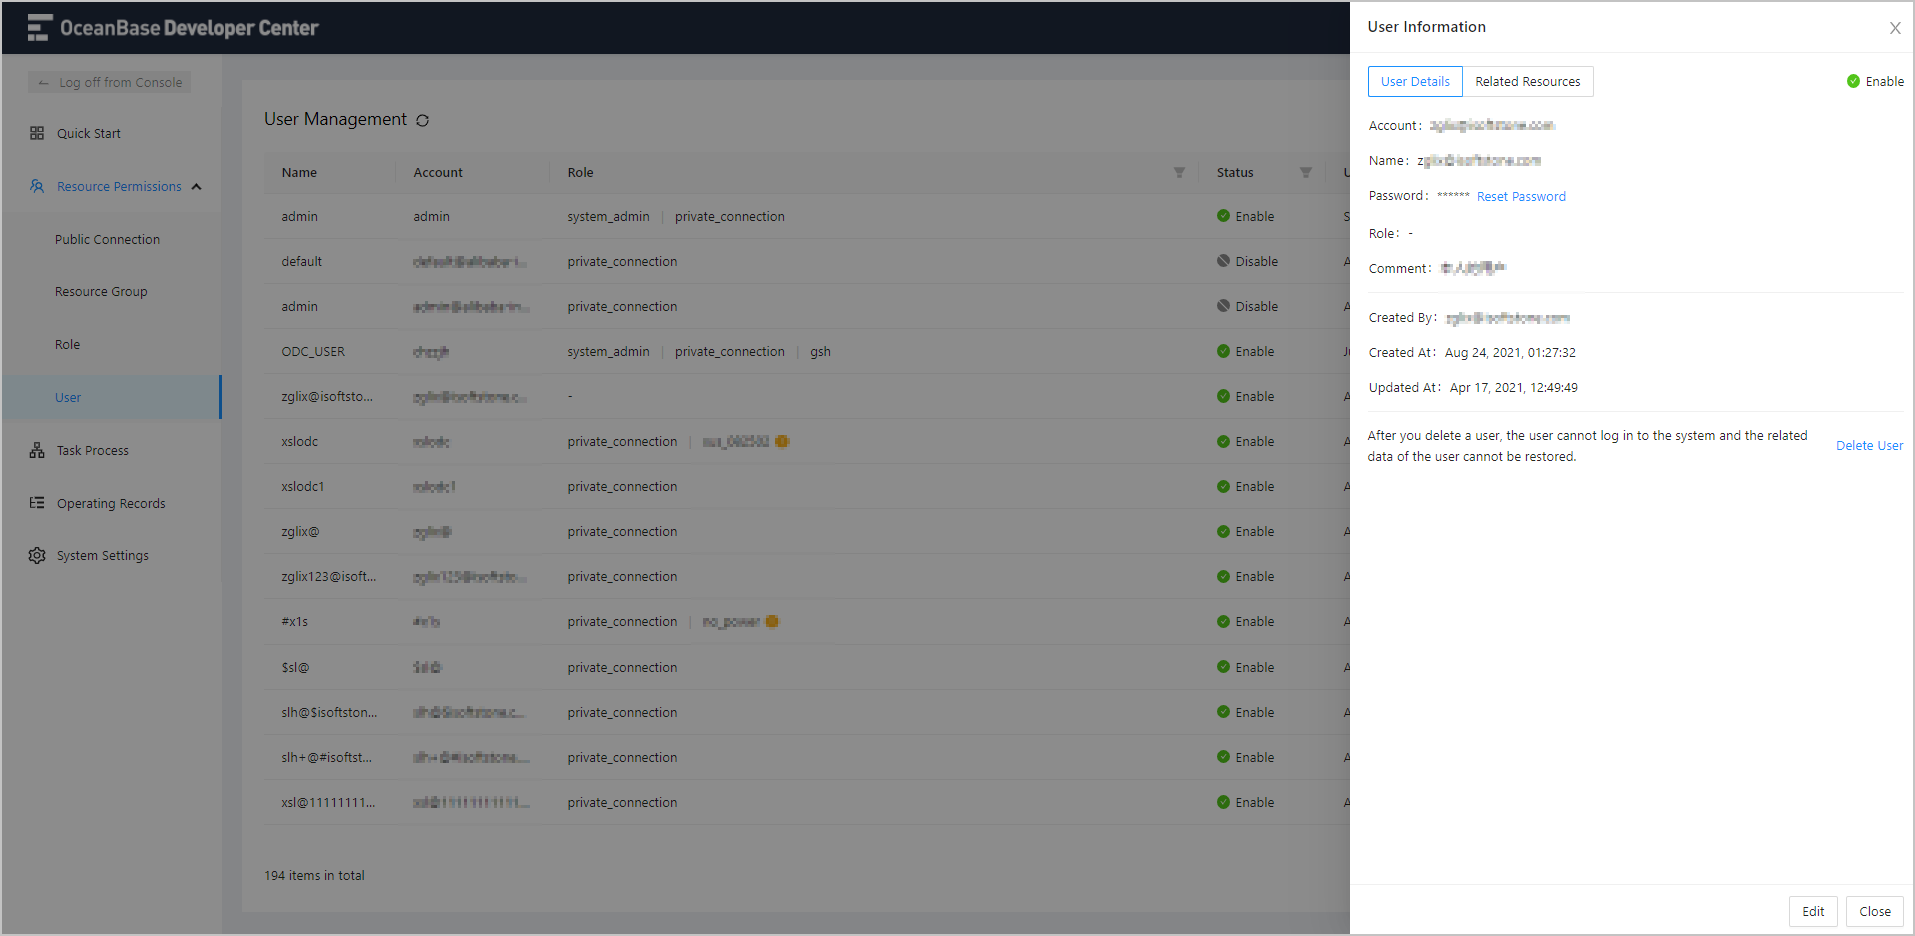Click the slh+@#isoftst... name cell
The height and width of the screenshot is (936, 1915).
326,757
